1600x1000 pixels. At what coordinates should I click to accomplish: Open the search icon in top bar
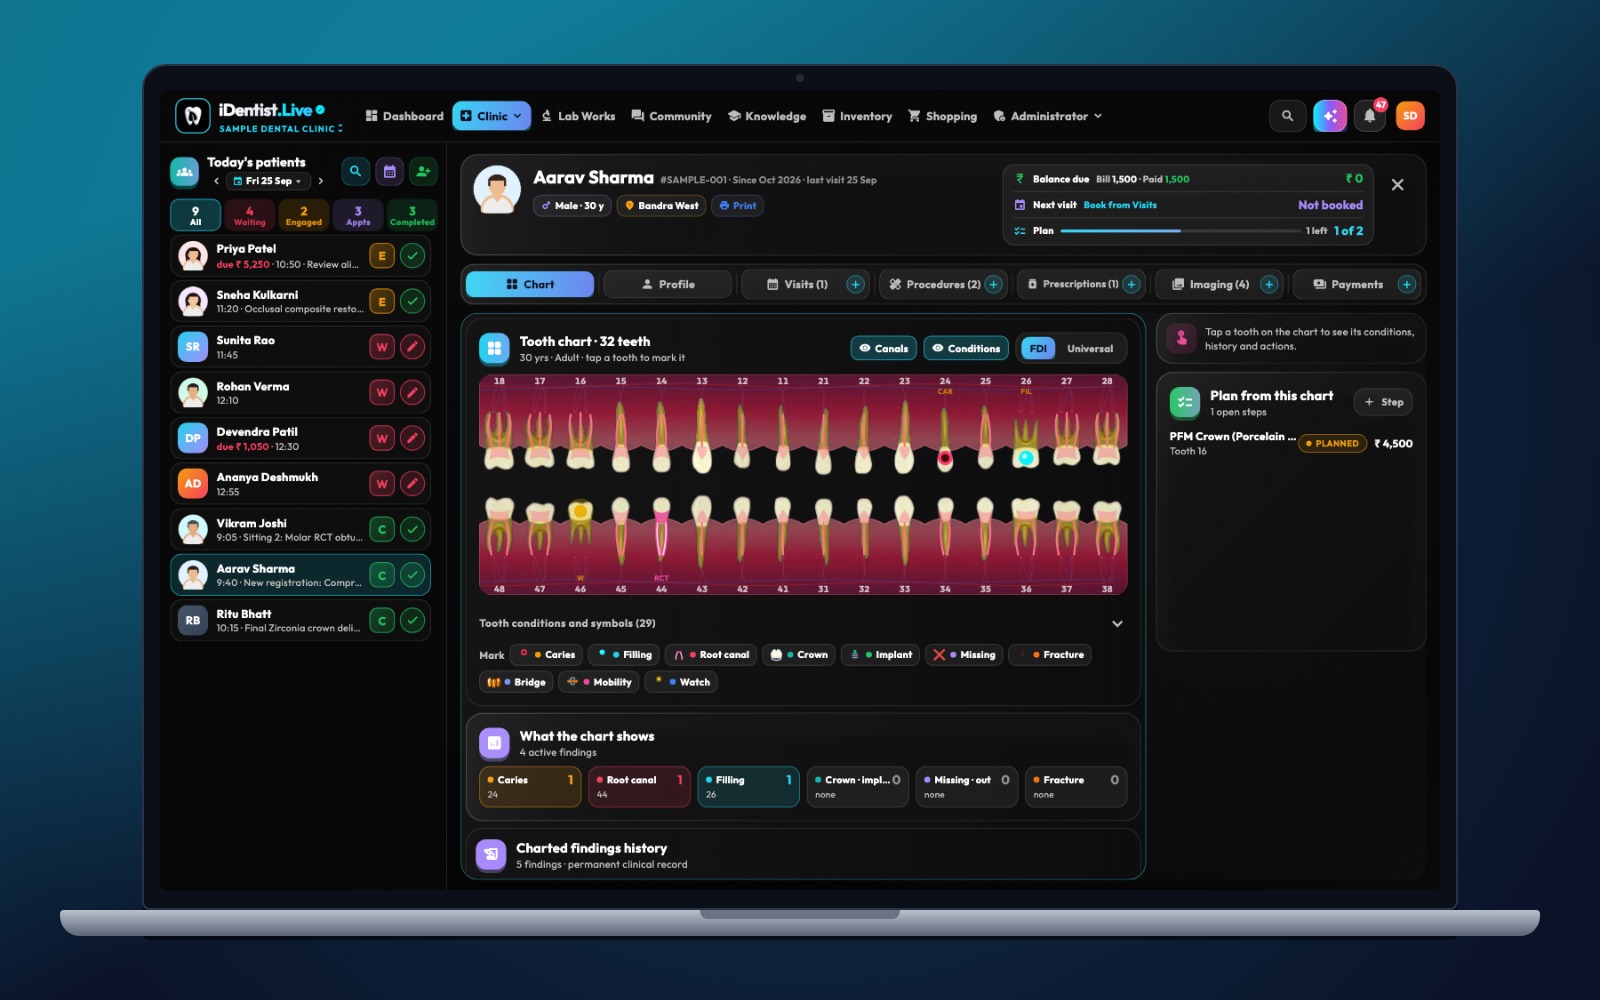1287,116
